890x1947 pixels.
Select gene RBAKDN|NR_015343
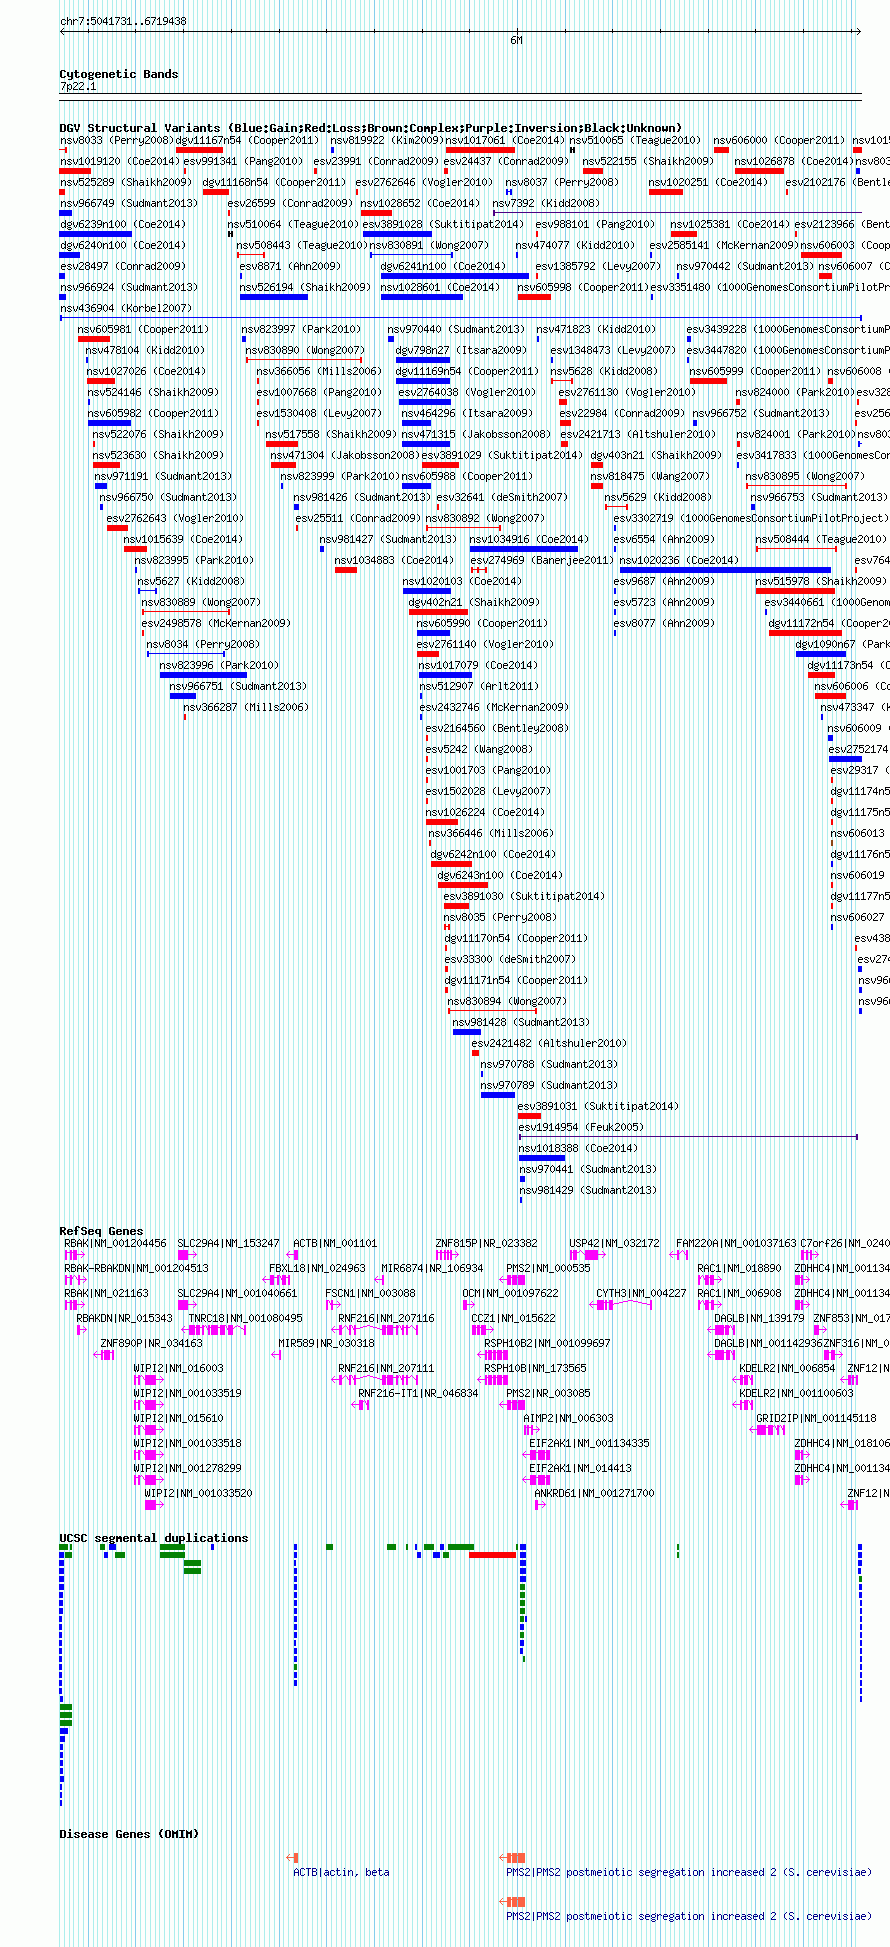(125, 1318)
